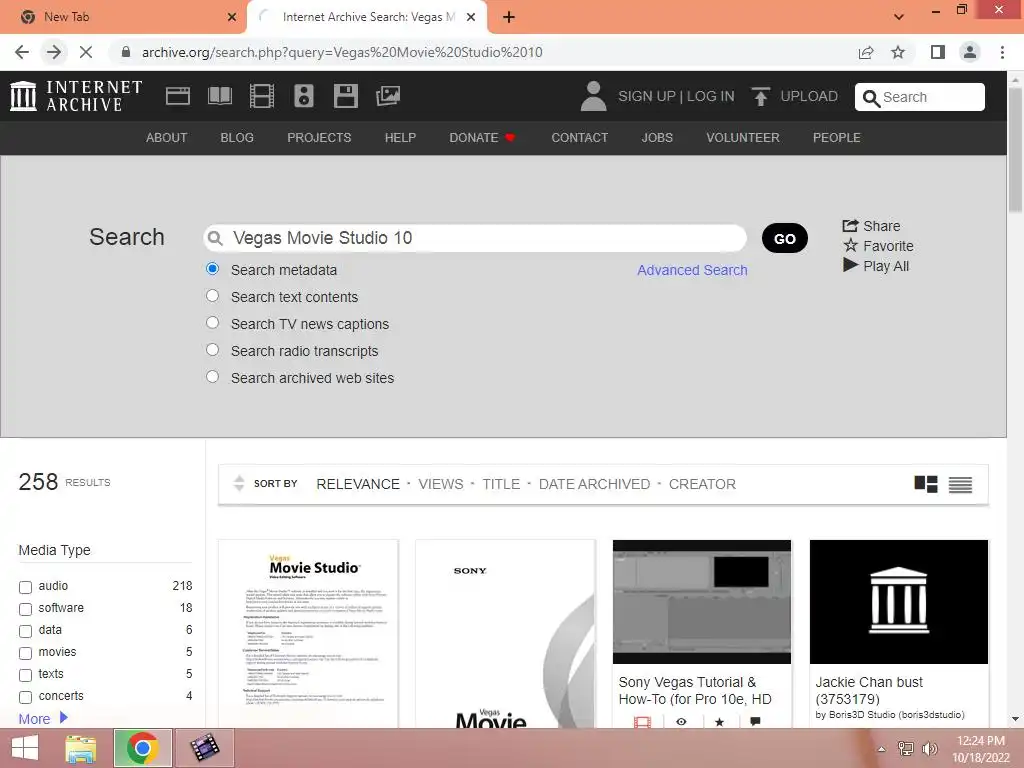Image resolution: width=1024 pixels, height=768 pixels.
Task: Open the Software floppy disk icon
Action: pos(345,96)
